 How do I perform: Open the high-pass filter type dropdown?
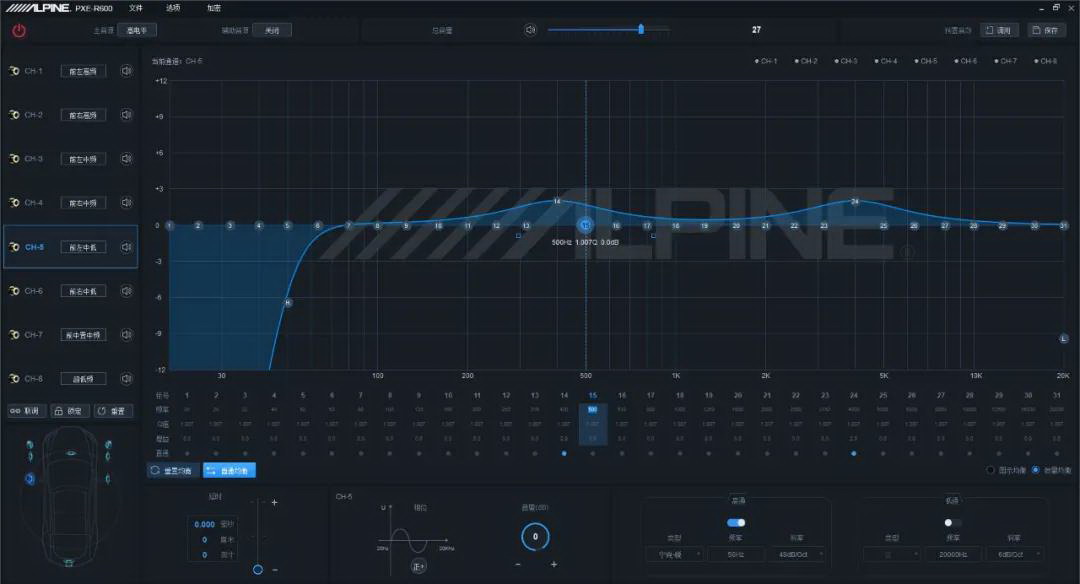[x=674, y=554]
